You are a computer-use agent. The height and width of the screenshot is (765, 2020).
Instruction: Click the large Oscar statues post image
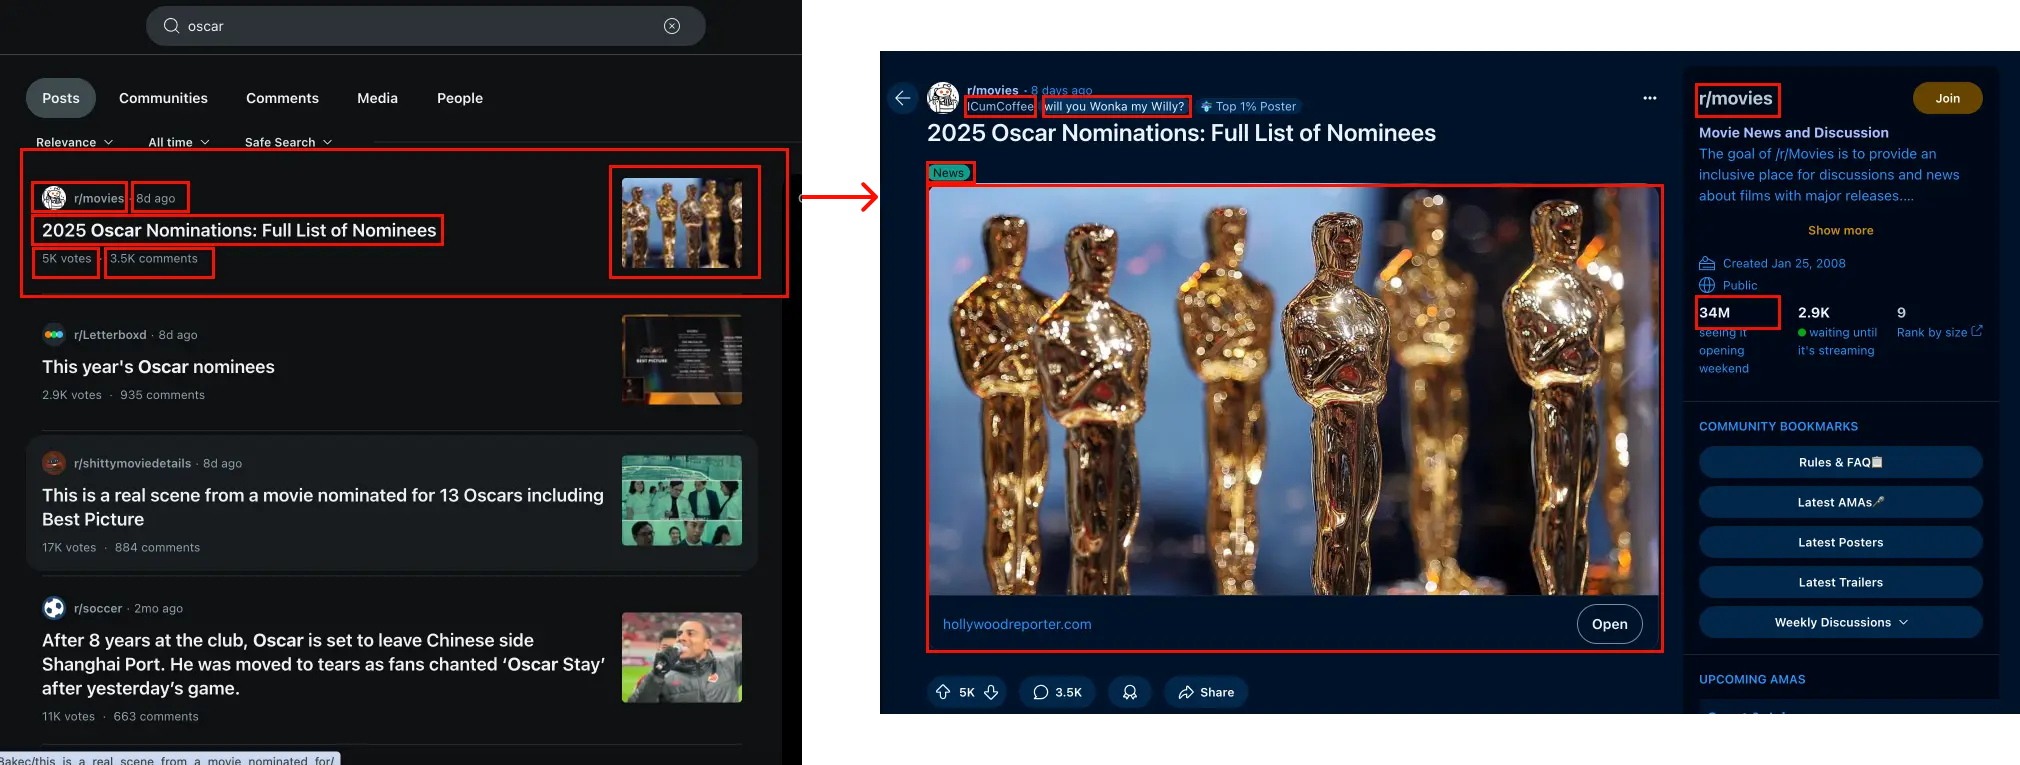coord(1294,391)
